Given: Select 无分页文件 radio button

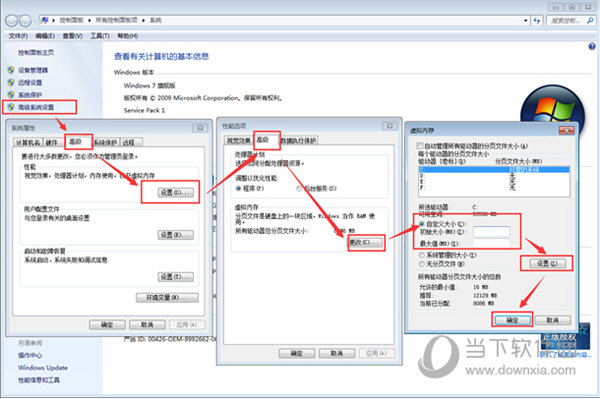Looking at the screenshot, I should point(422,264).
